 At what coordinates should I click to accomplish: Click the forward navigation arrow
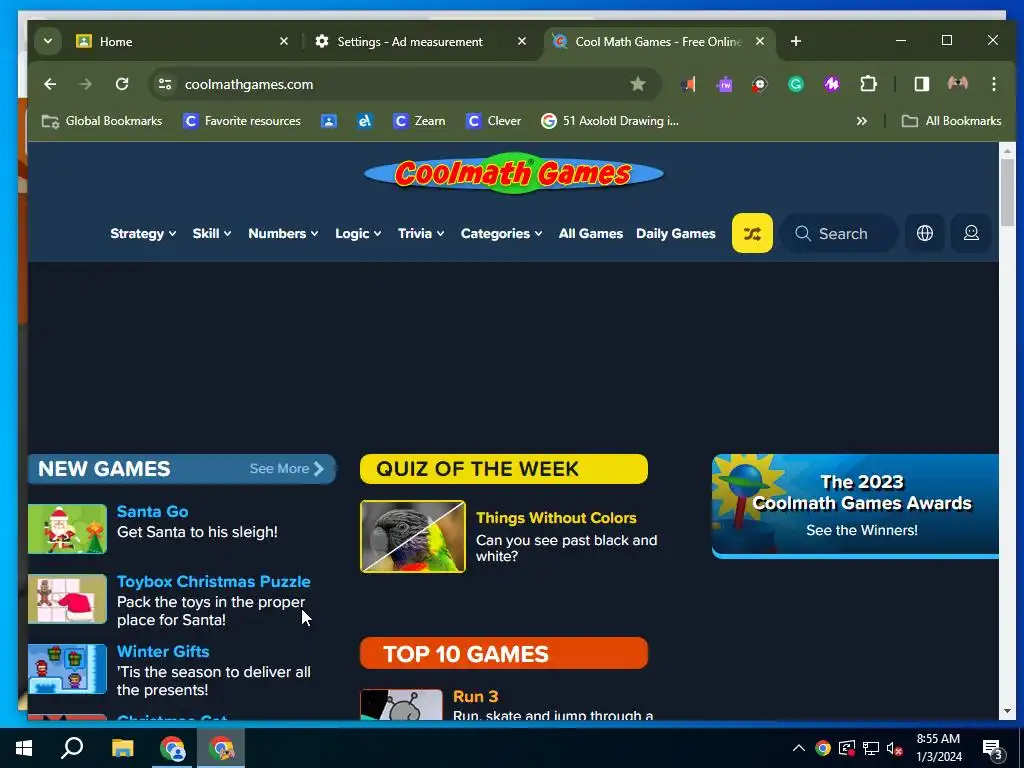coord(86,84)
